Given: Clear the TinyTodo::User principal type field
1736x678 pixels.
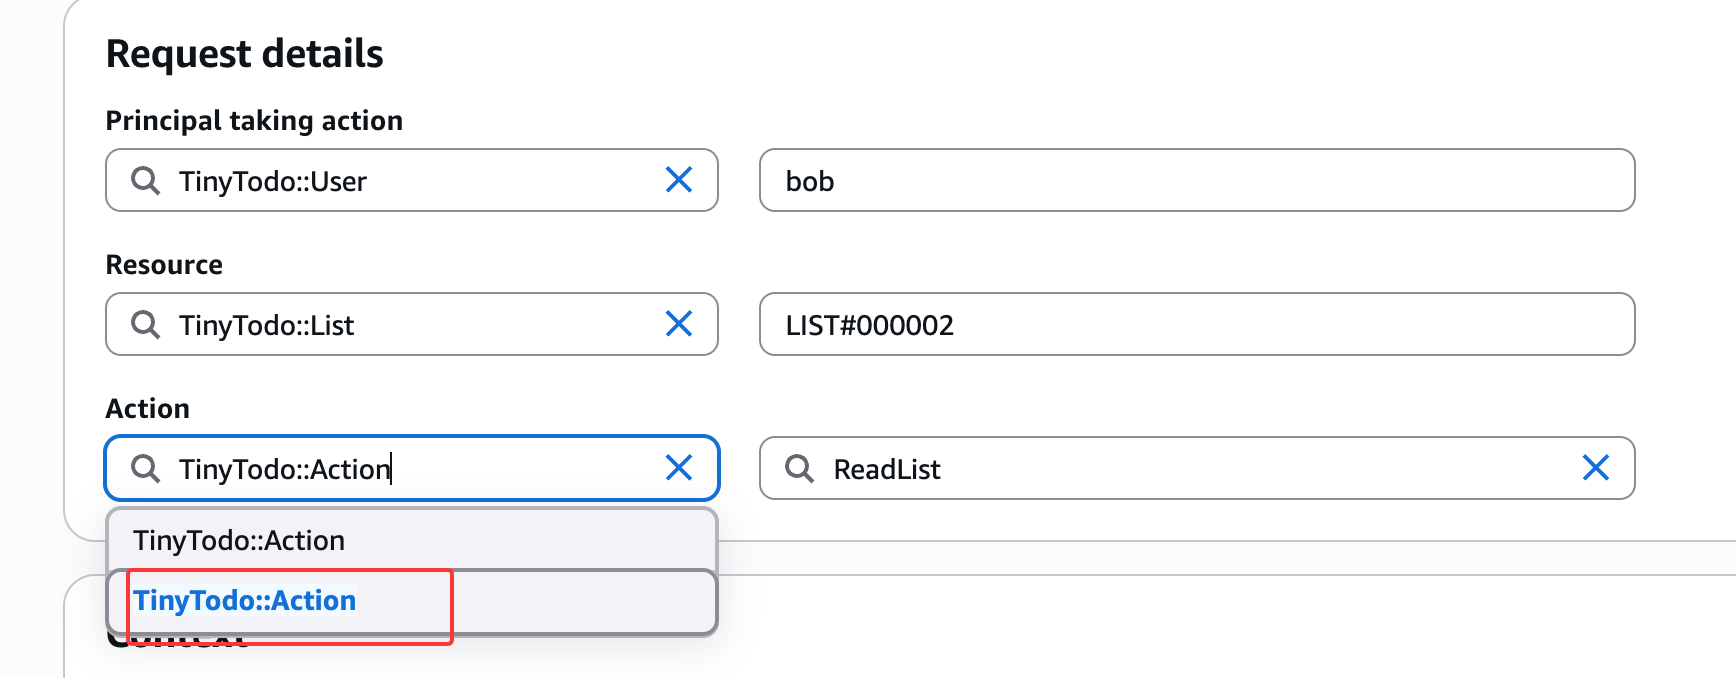Looking at the screenshot, I should [679, 180].
